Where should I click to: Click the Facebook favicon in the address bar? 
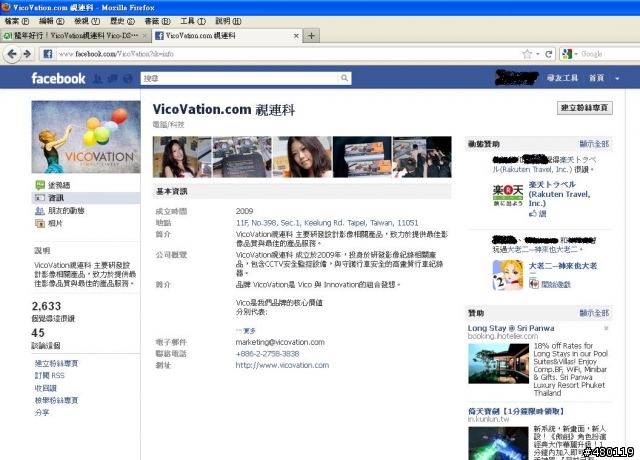[x=48, y=54]
